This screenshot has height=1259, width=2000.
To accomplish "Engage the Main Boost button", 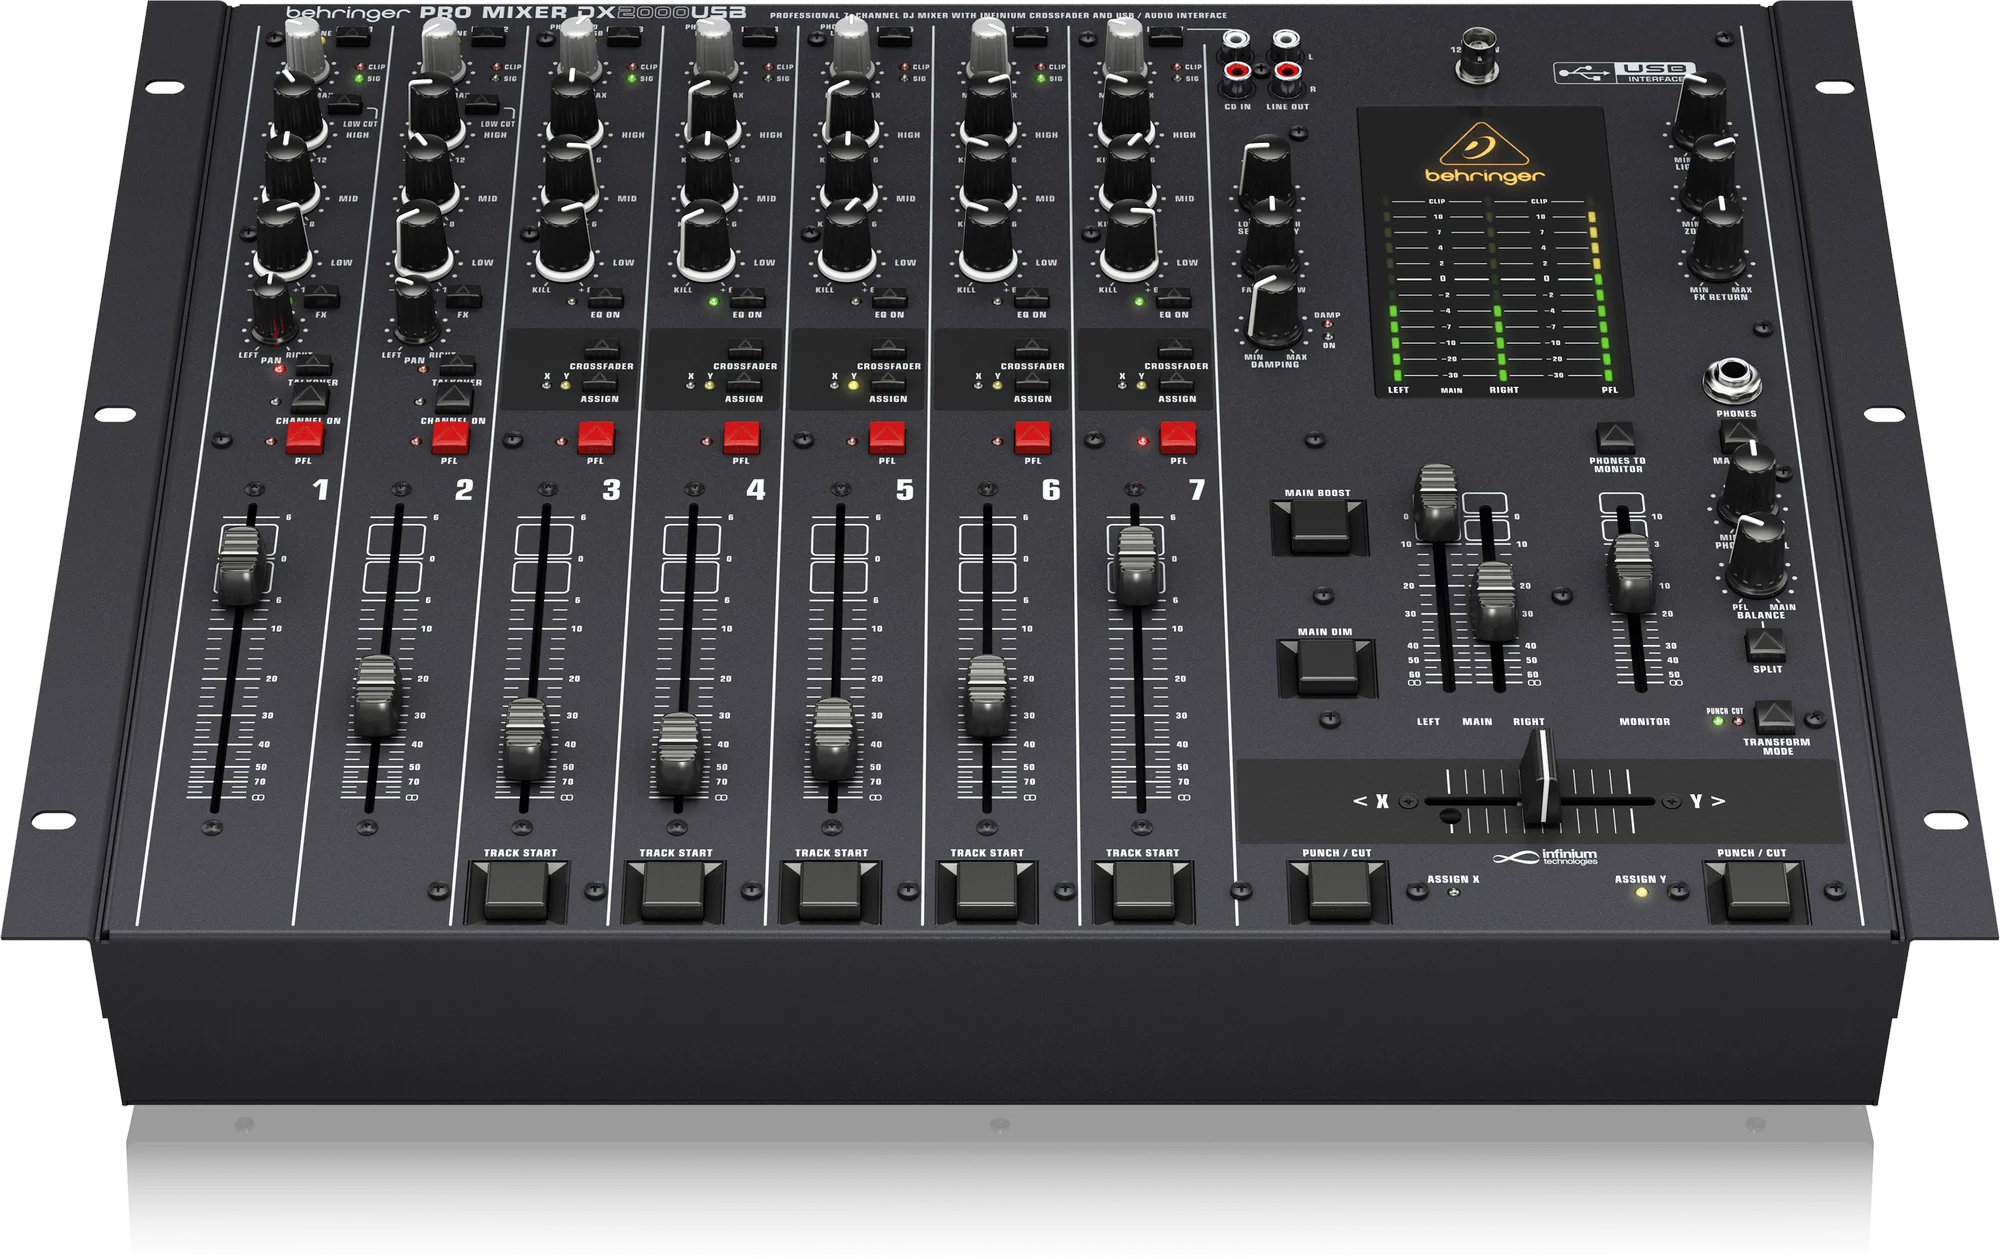I will [1319, 527].
